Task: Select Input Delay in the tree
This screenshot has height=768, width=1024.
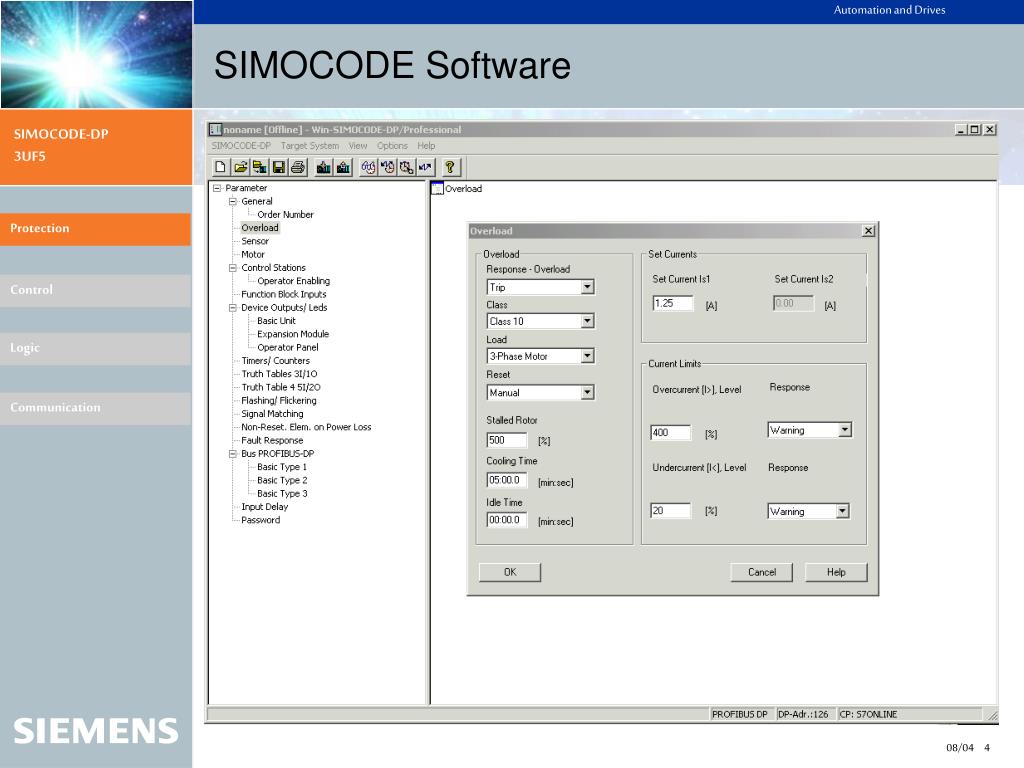Action: pyautogui.click(x=264, y=507)
